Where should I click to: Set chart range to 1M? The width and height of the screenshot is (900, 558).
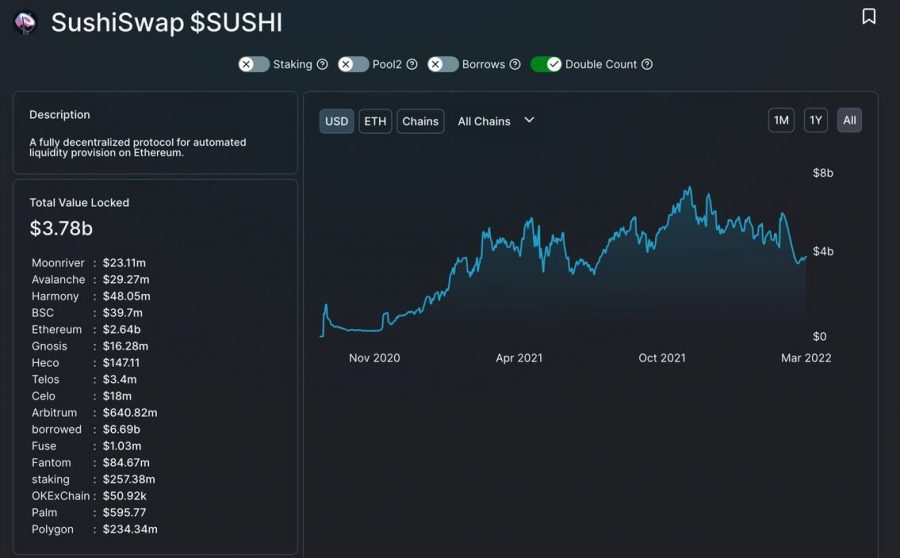pos(781,120)
